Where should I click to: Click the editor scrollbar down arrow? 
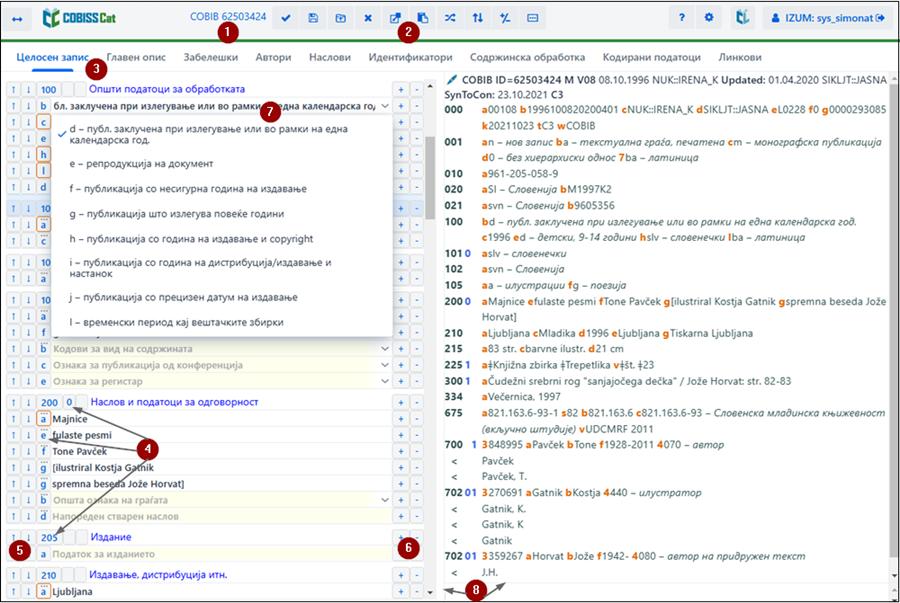(430, 592)
